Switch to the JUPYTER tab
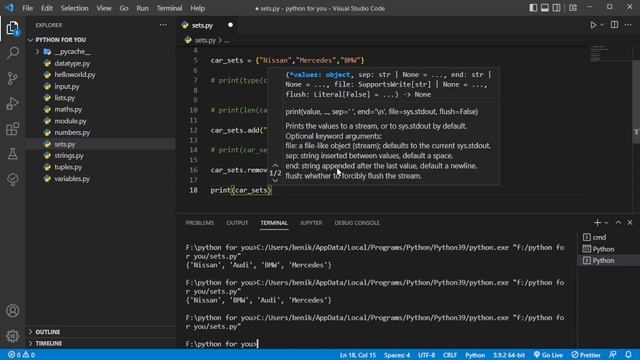The width and height of the screenshot is (640, 360). pos(311,223)
